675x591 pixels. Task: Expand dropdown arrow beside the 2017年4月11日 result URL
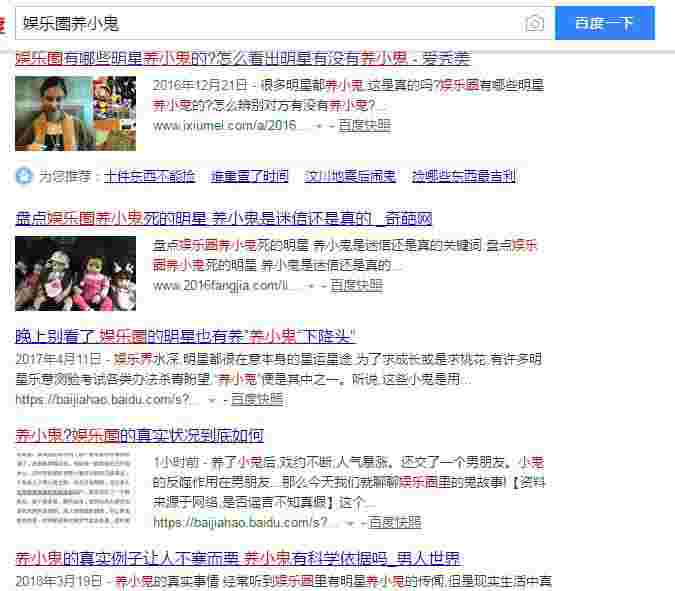coord(212,400)
